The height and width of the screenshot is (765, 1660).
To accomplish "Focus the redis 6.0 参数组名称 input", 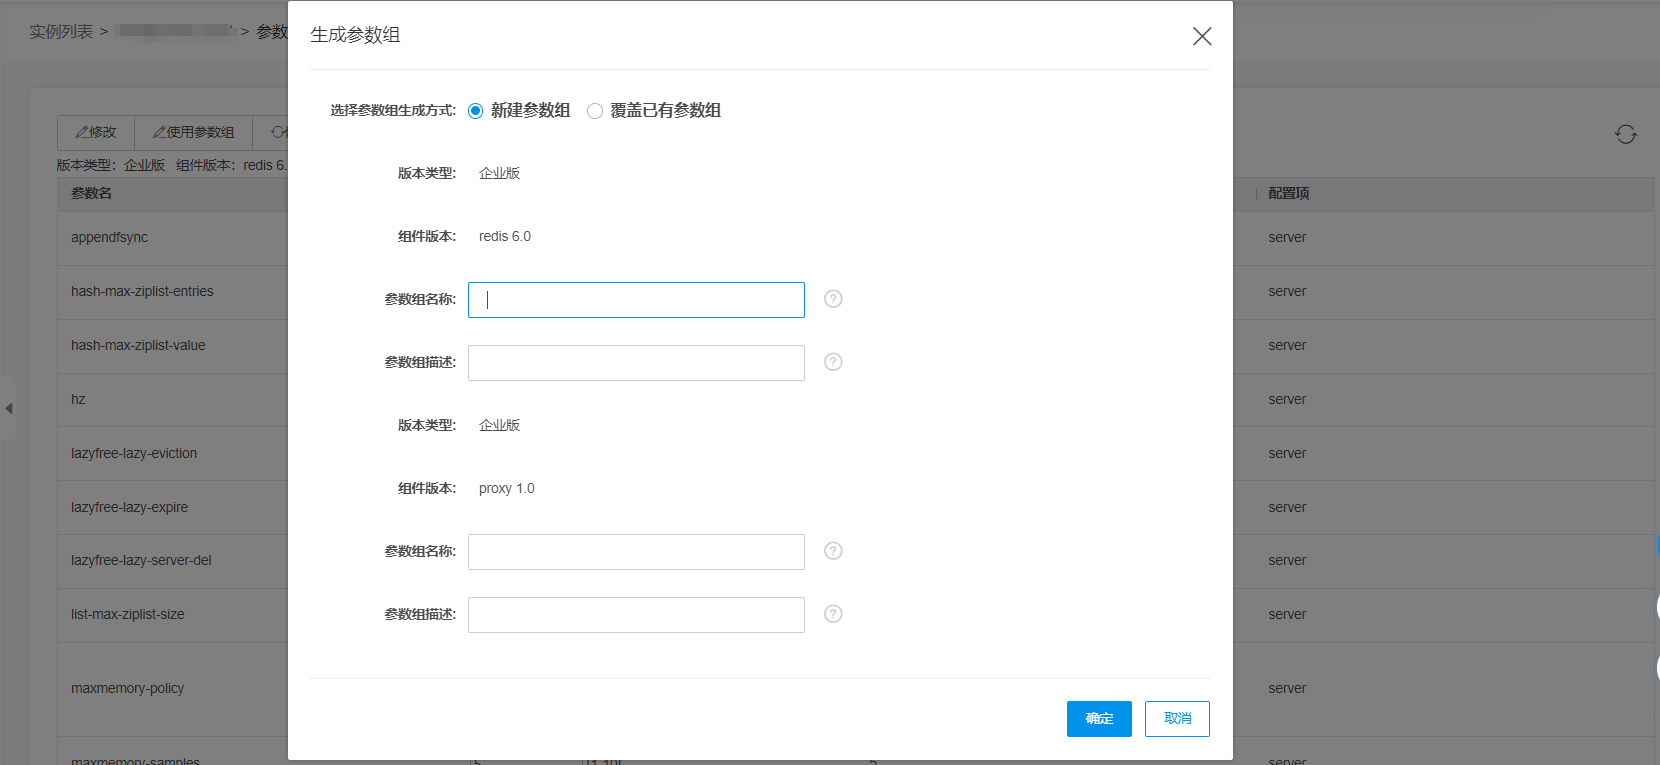I will coord(636,300).
